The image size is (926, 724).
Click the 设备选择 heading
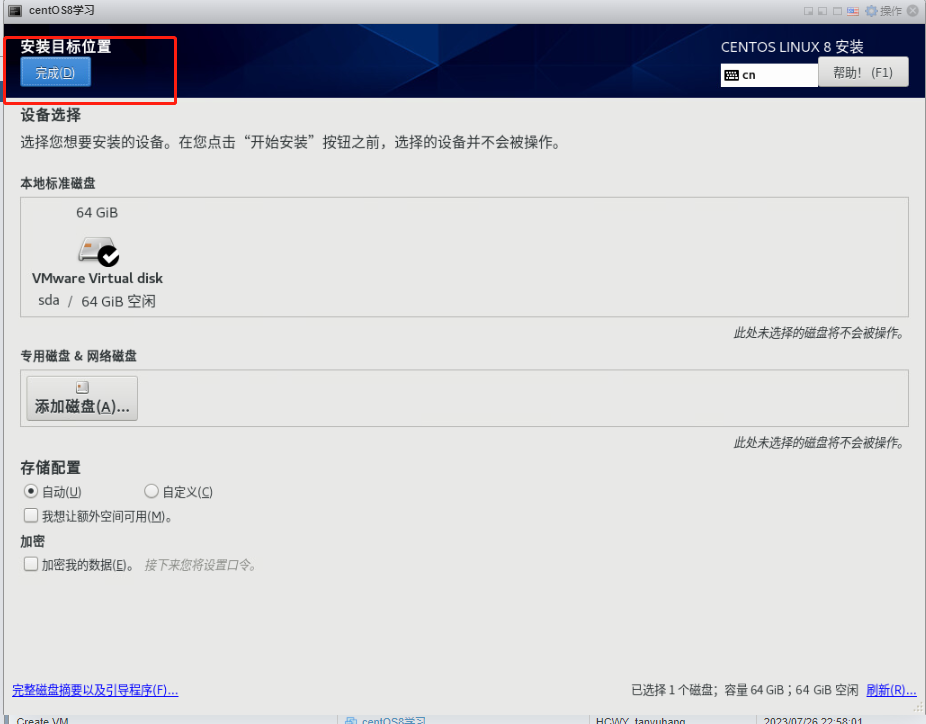click(51, 115)
